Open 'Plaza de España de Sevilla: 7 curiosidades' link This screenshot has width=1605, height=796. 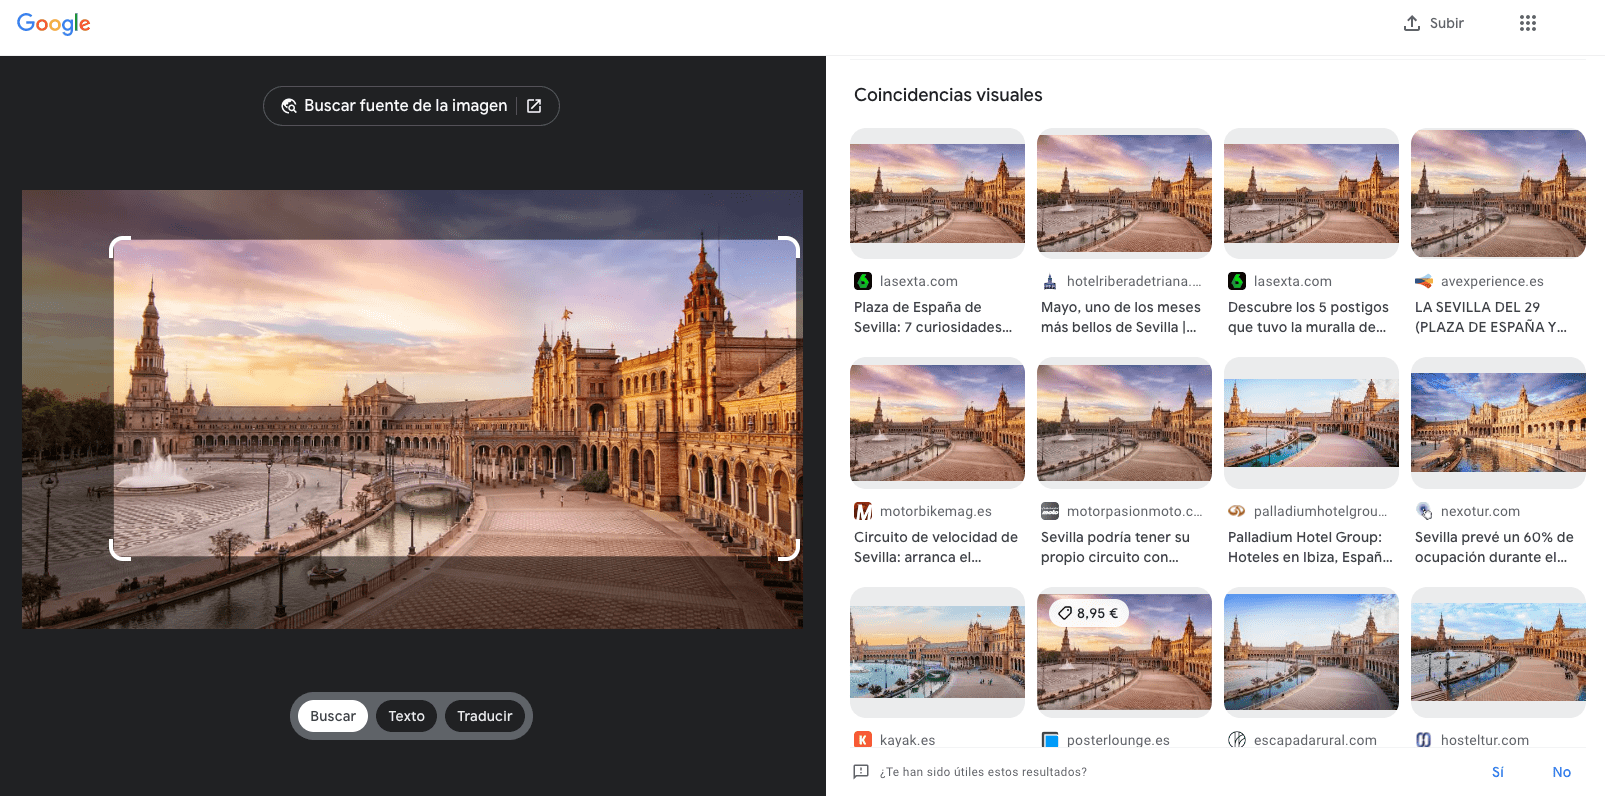(x=933, y=317)
